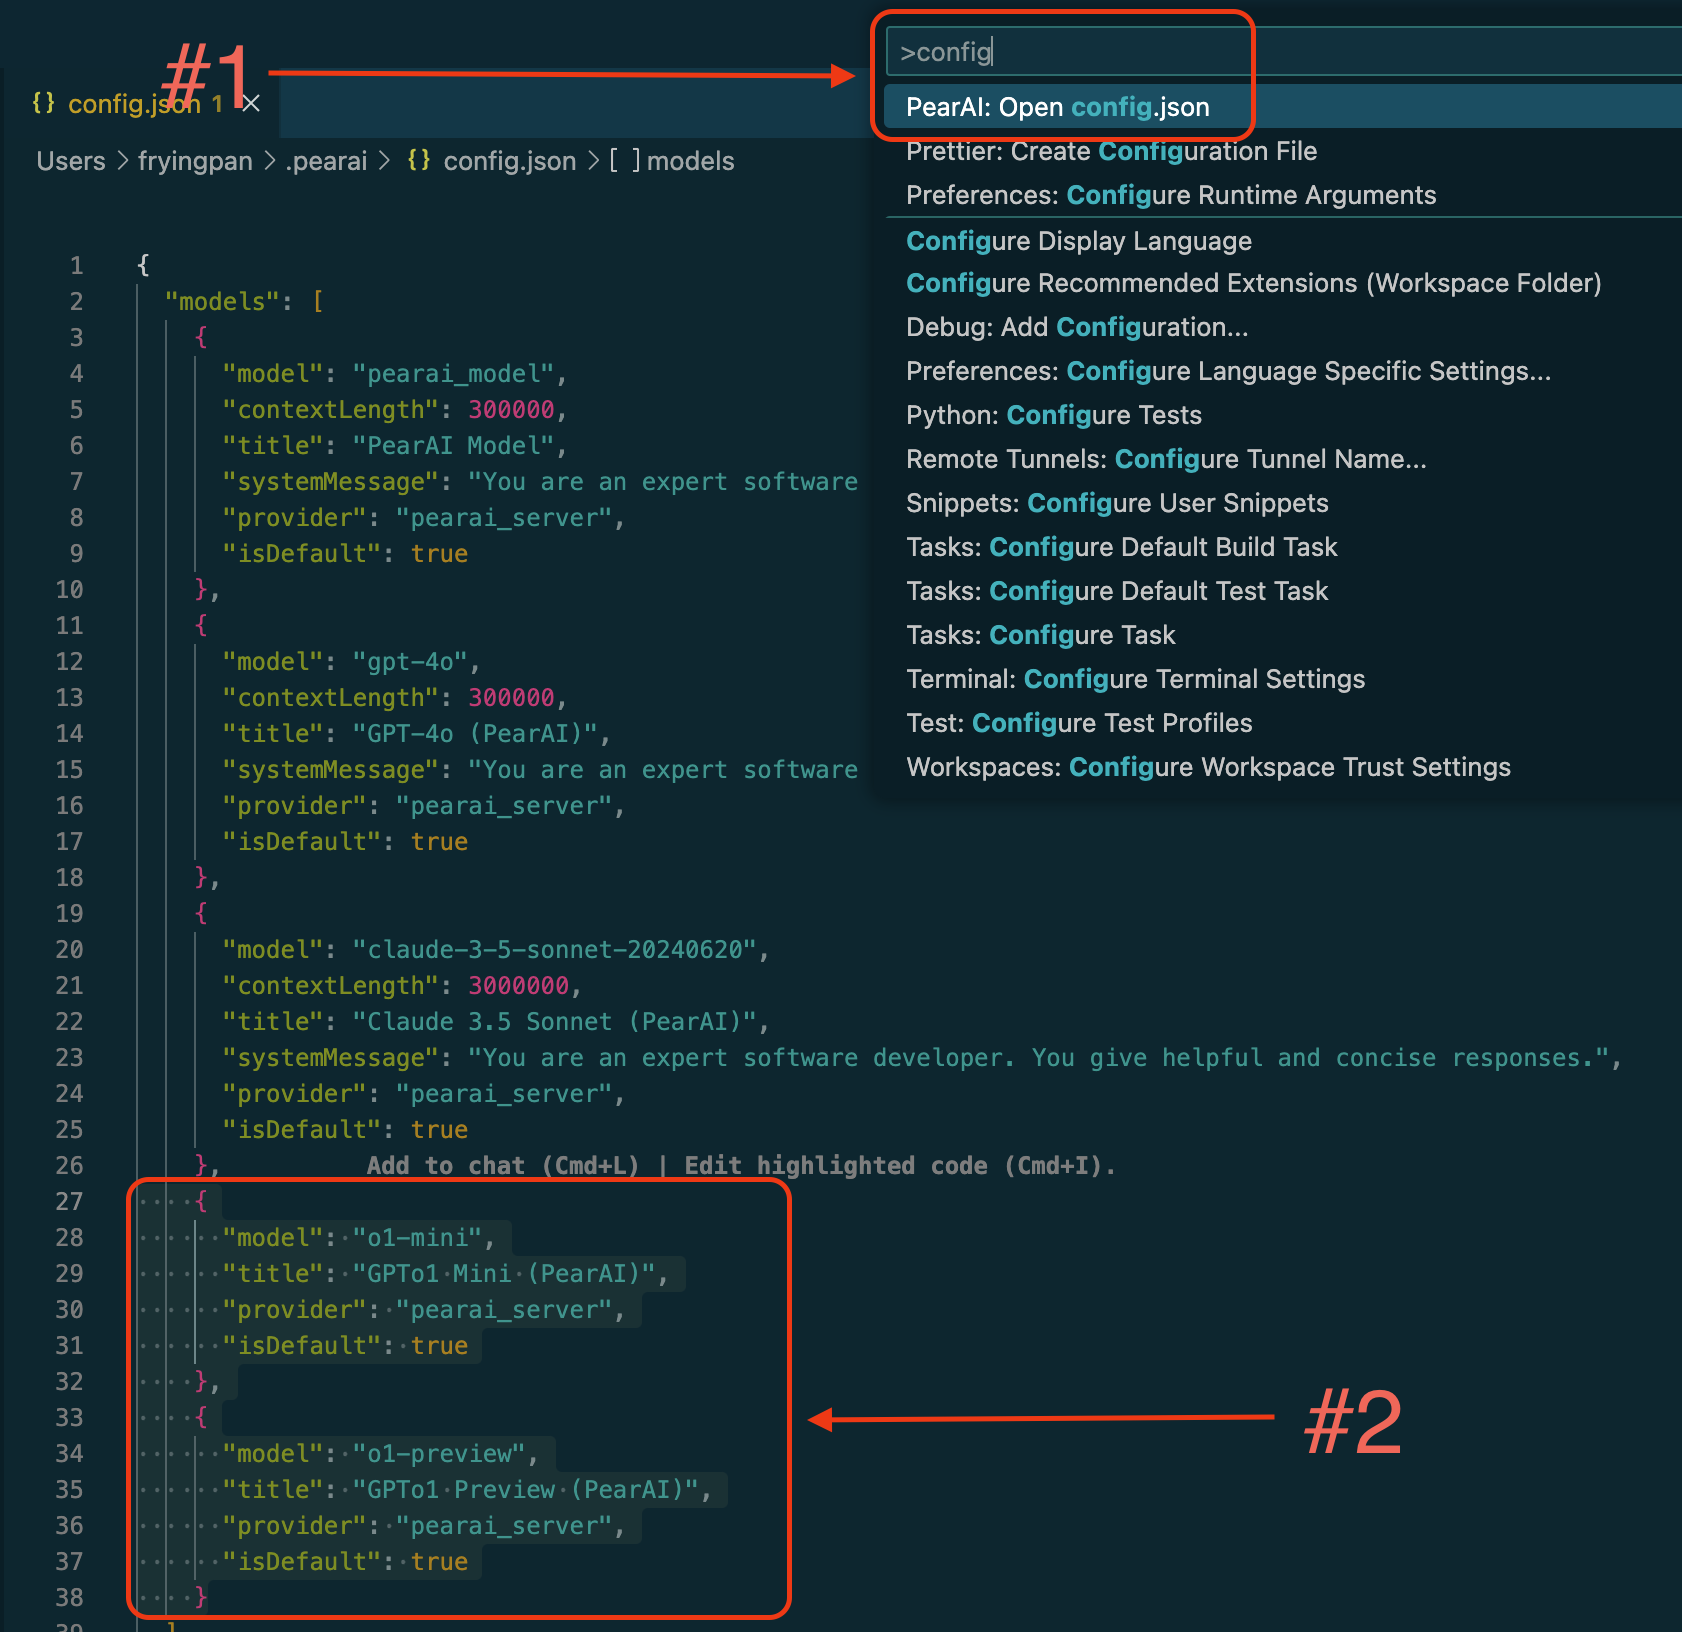Viewport: 1682px width, 1632px height.
Task: Click the "Users" breadcrumb item
Action: pyautogui.click(x=70, y=160)
